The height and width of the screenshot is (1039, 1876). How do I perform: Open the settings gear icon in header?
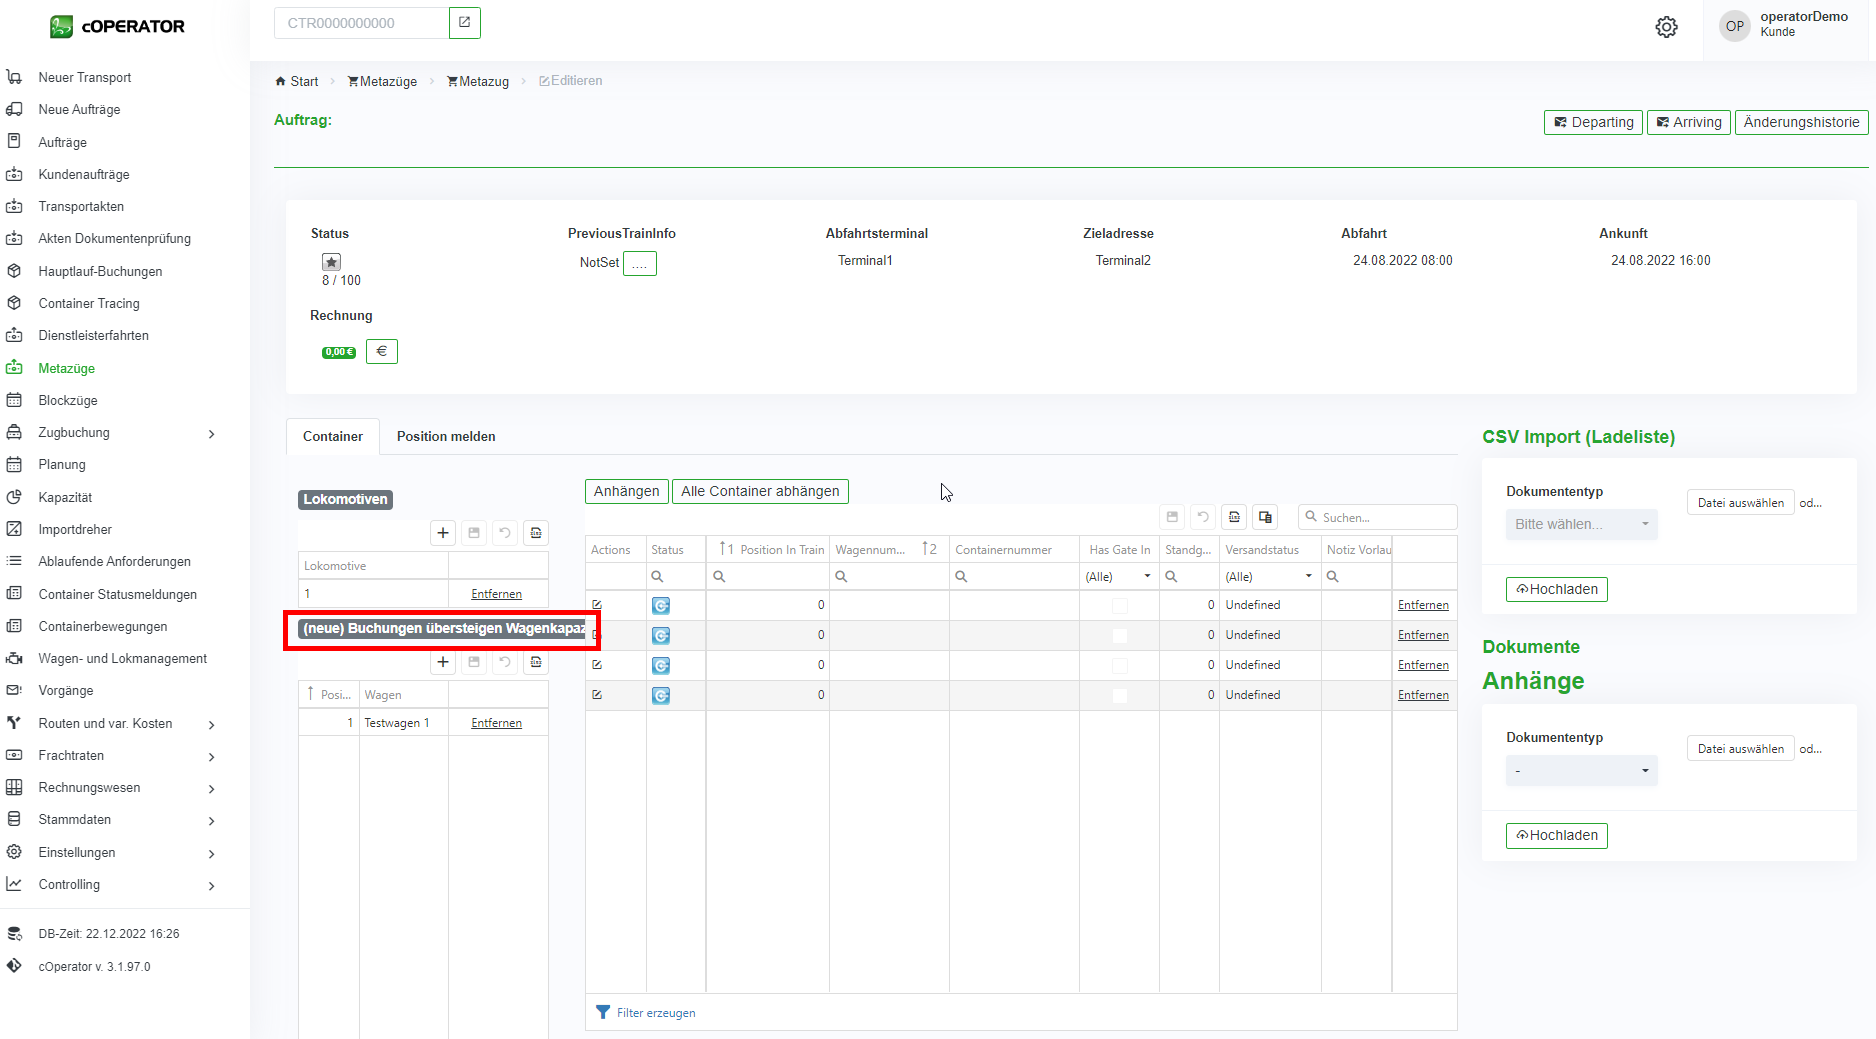[x=1666, y=27]
